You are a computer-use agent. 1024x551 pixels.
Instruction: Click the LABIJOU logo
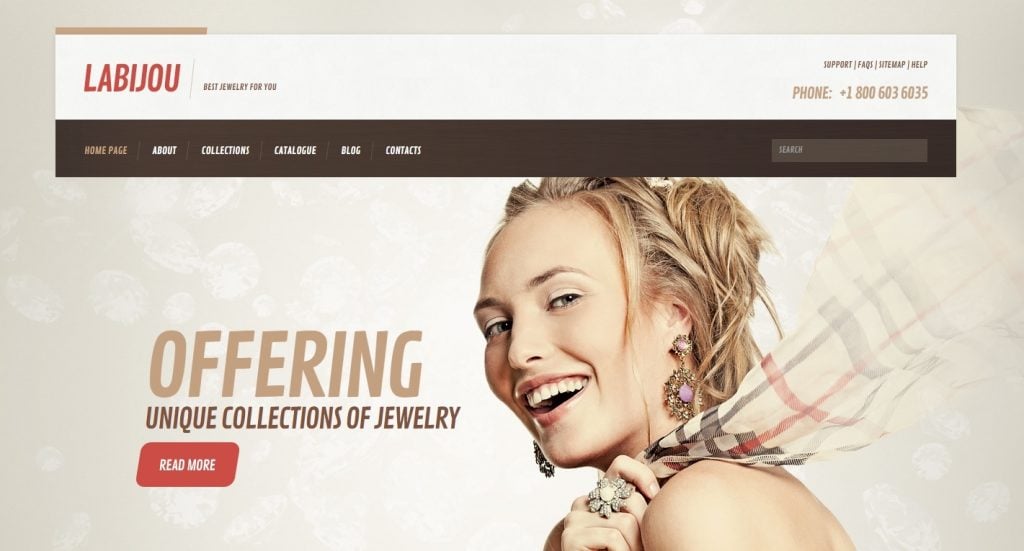point(131,78)
